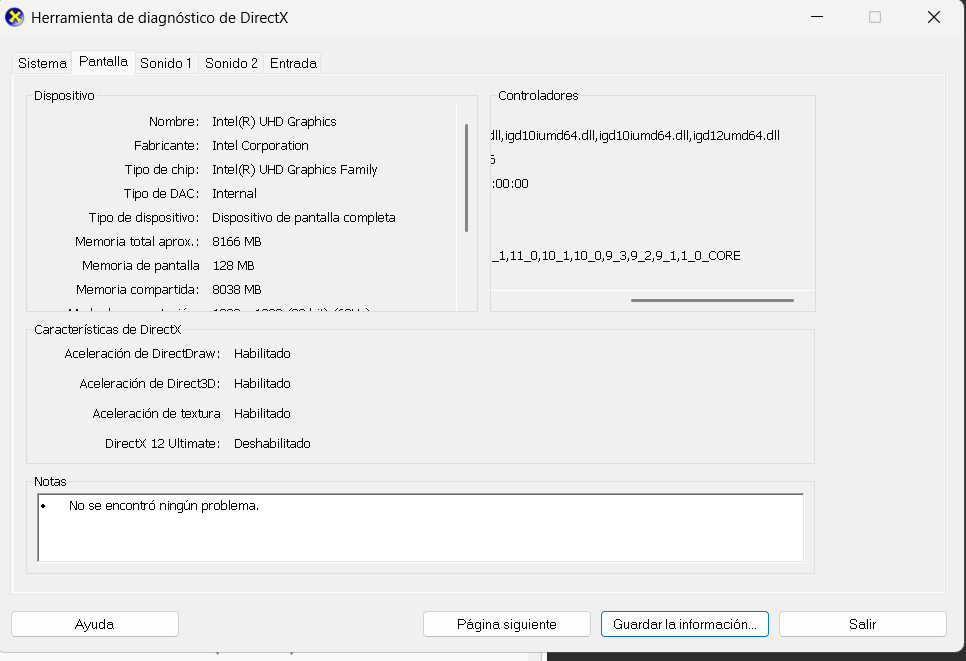Viewport: 966px width, 661px height.
Task: Click the 'Tipo de chip:' label
Action: click(x=162, y=169)
